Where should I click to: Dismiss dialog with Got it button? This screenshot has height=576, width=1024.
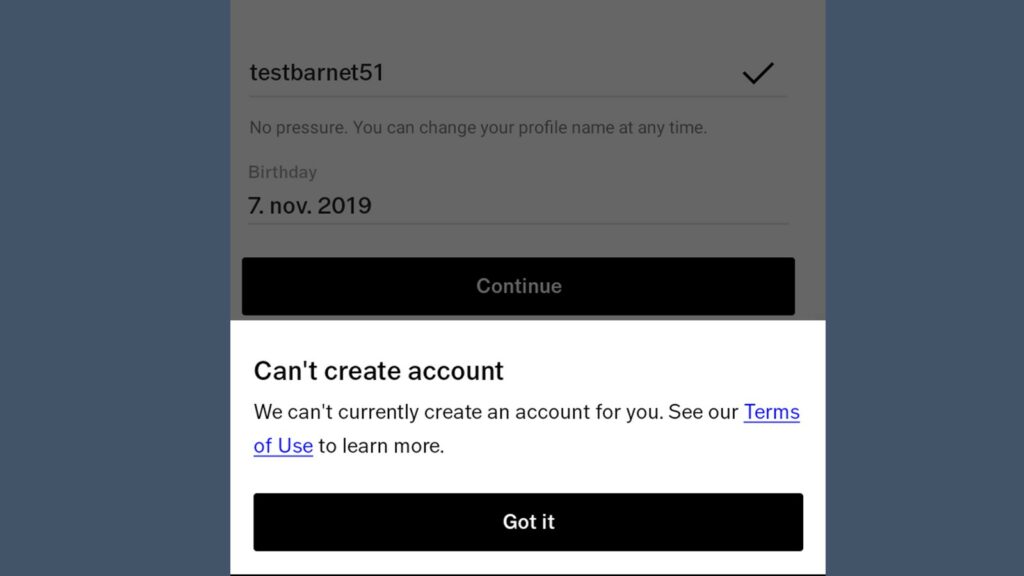pyautogui.click(x=528, y=522)
